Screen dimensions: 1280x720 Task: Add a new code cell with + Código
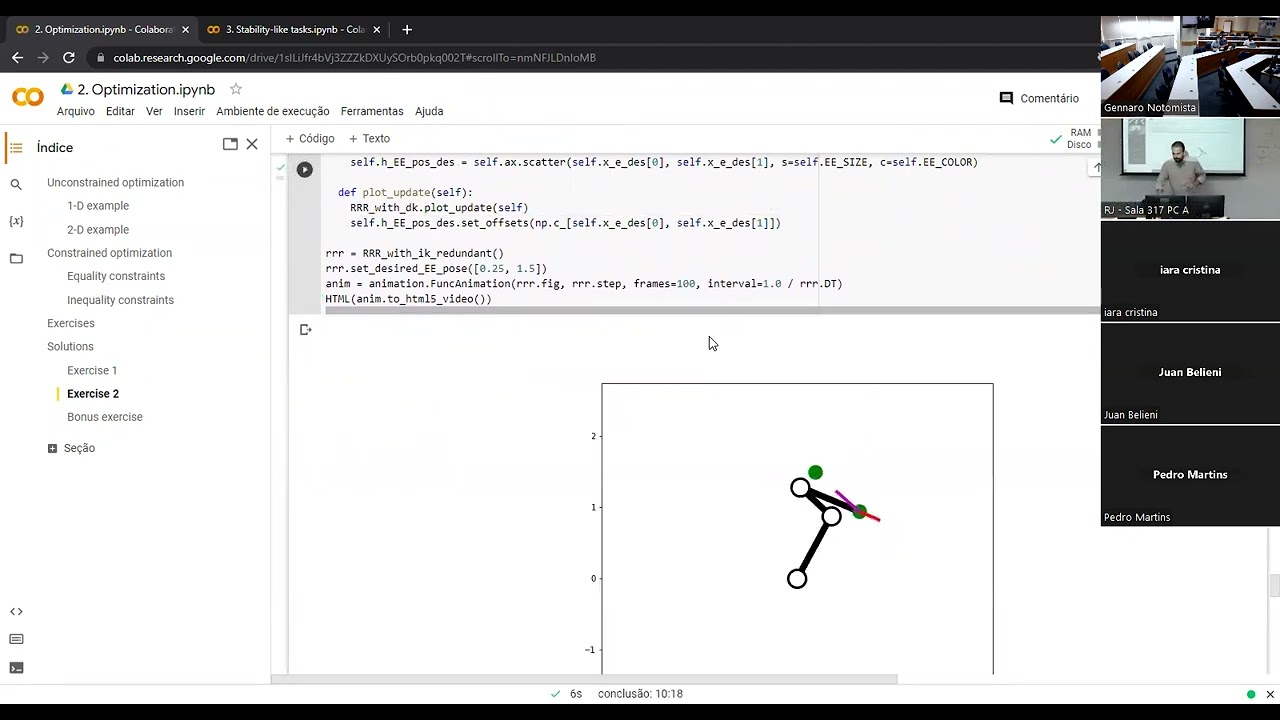tap(310, 139)
